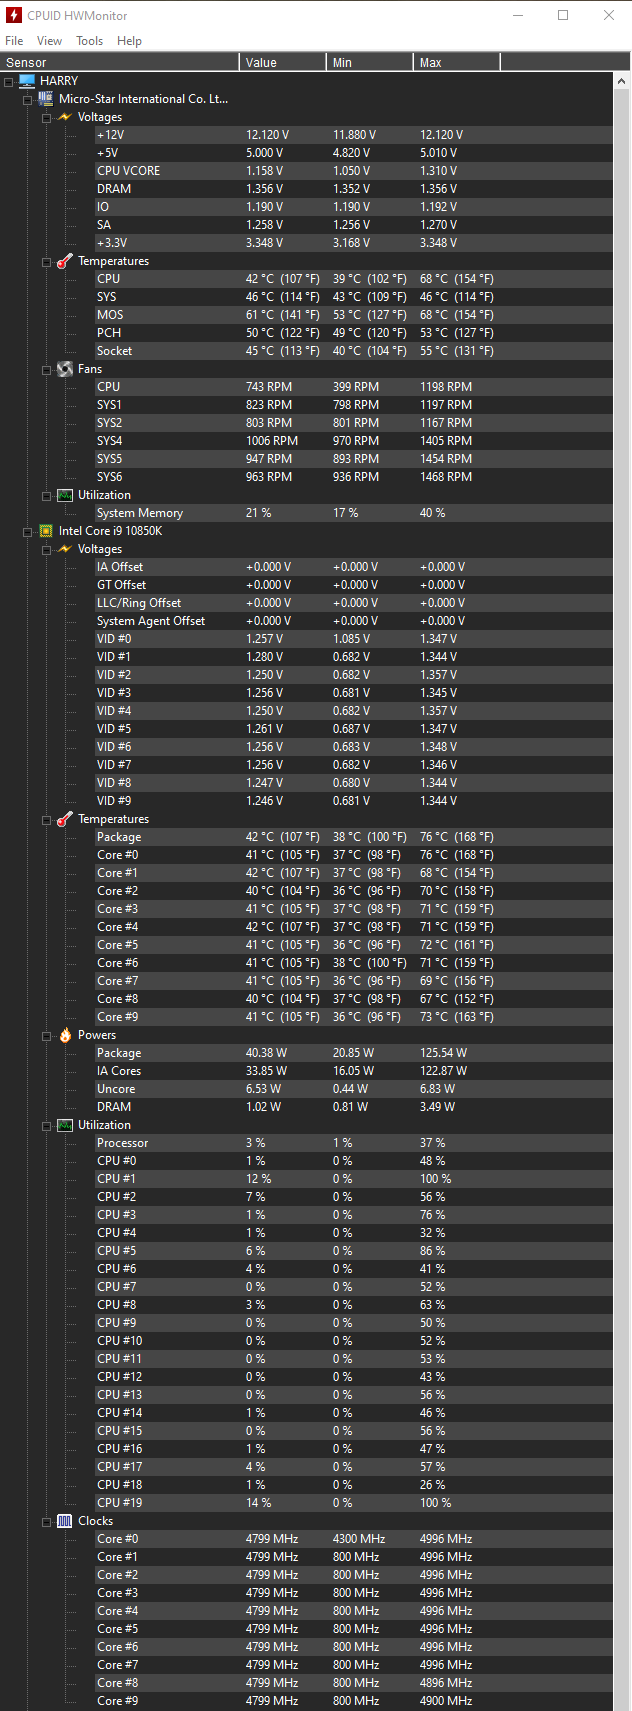Click the fan icon next to Fans
This screenshot has width=632, height=1711.
65,369
